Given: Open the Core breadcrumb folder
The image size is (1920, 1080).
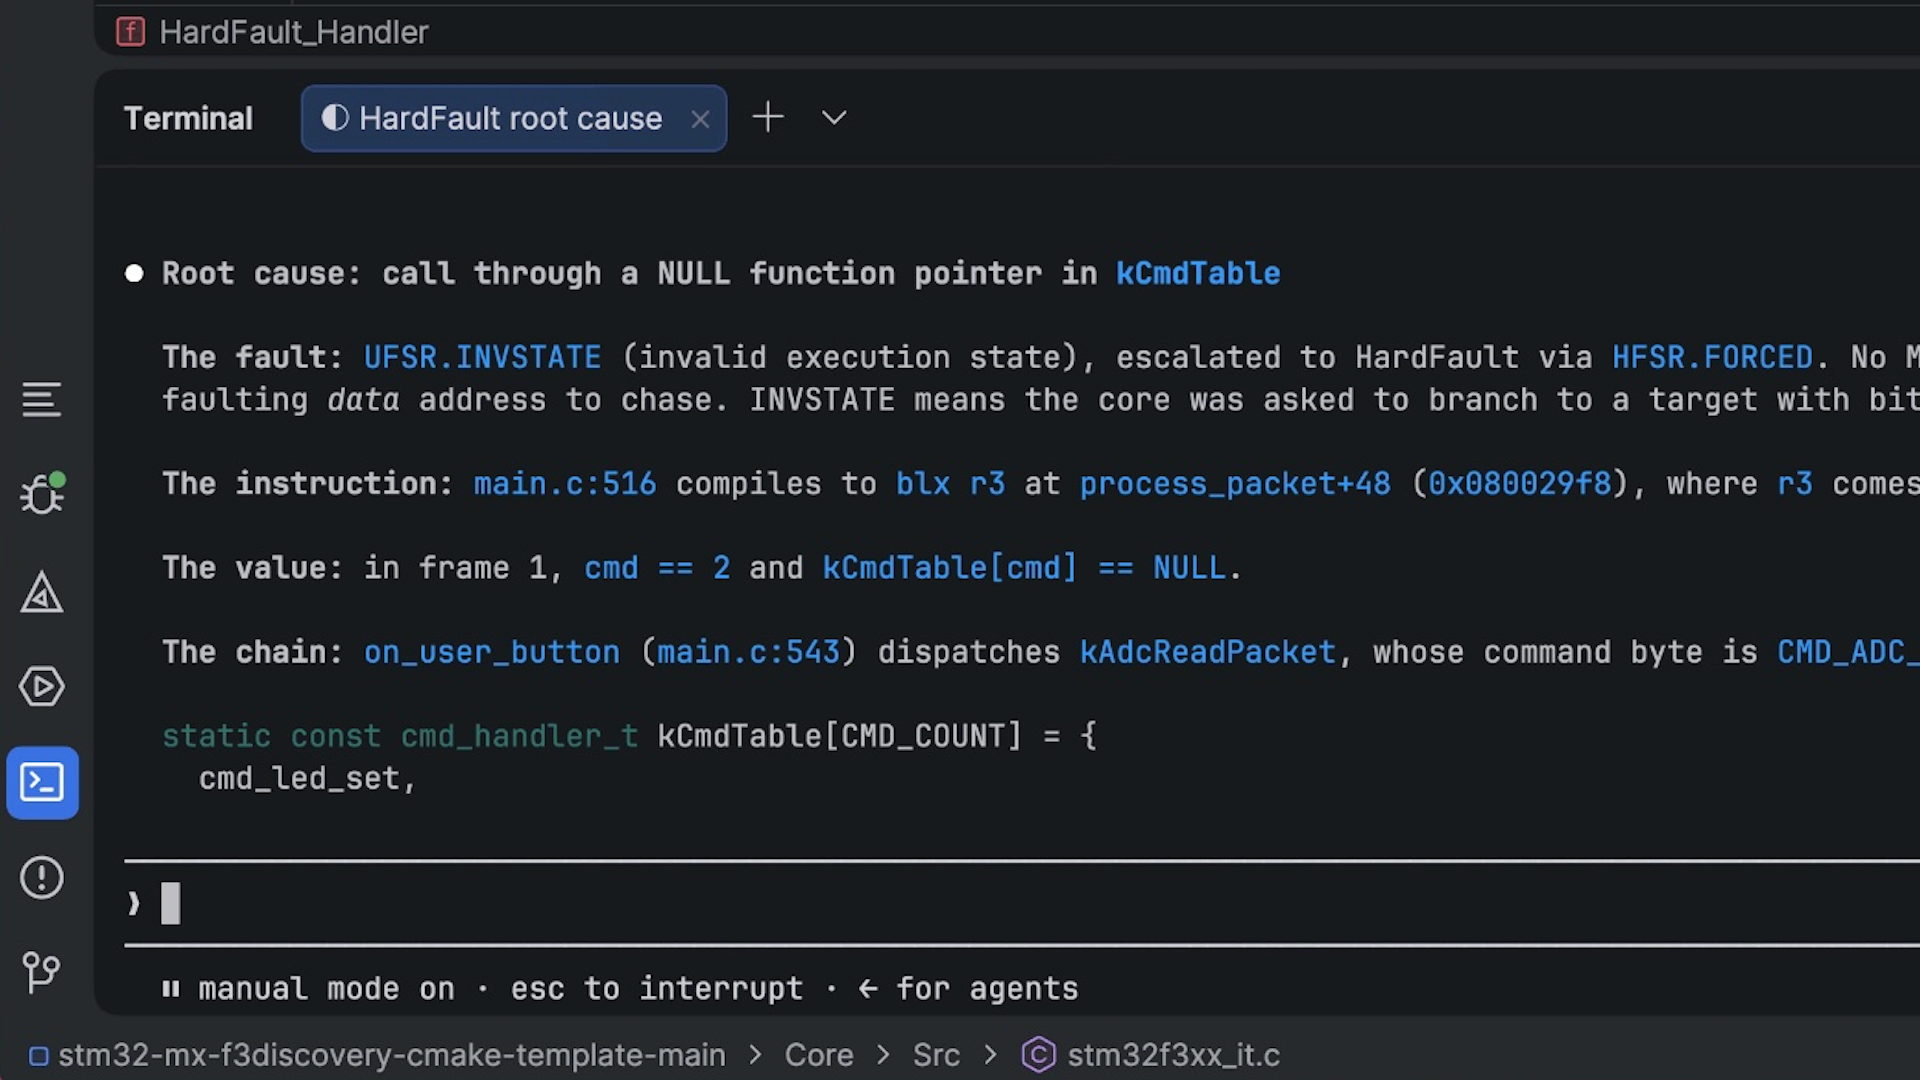Looking at the screenshot, I should point(818,1055).
